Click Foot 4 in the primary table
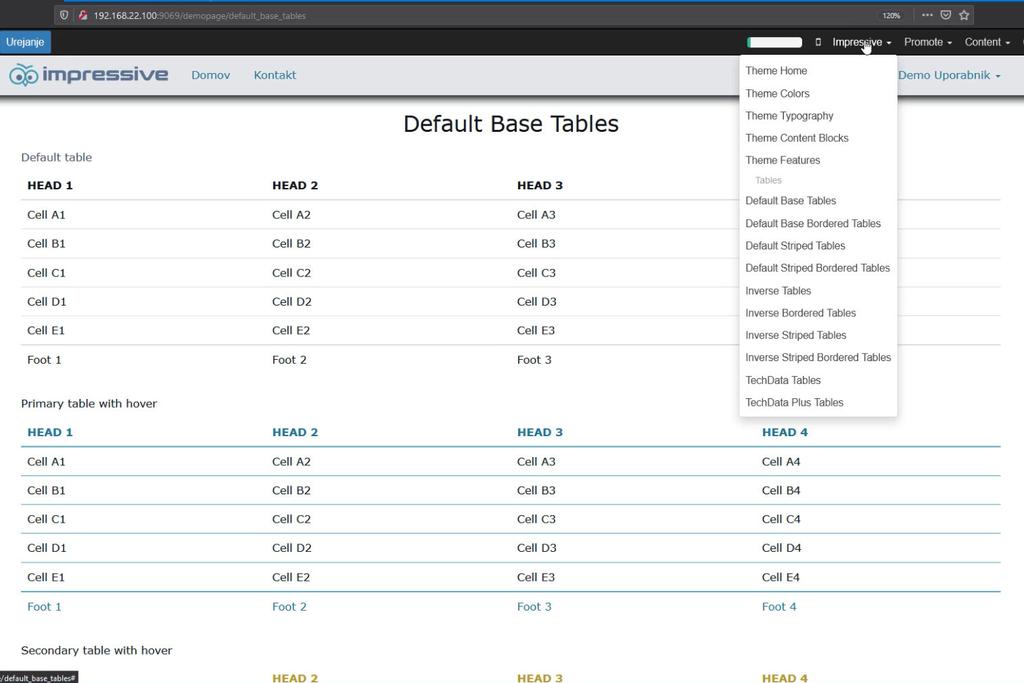Image resolution: width=1024 pixels, height=683 pixels. coord(779,607)
